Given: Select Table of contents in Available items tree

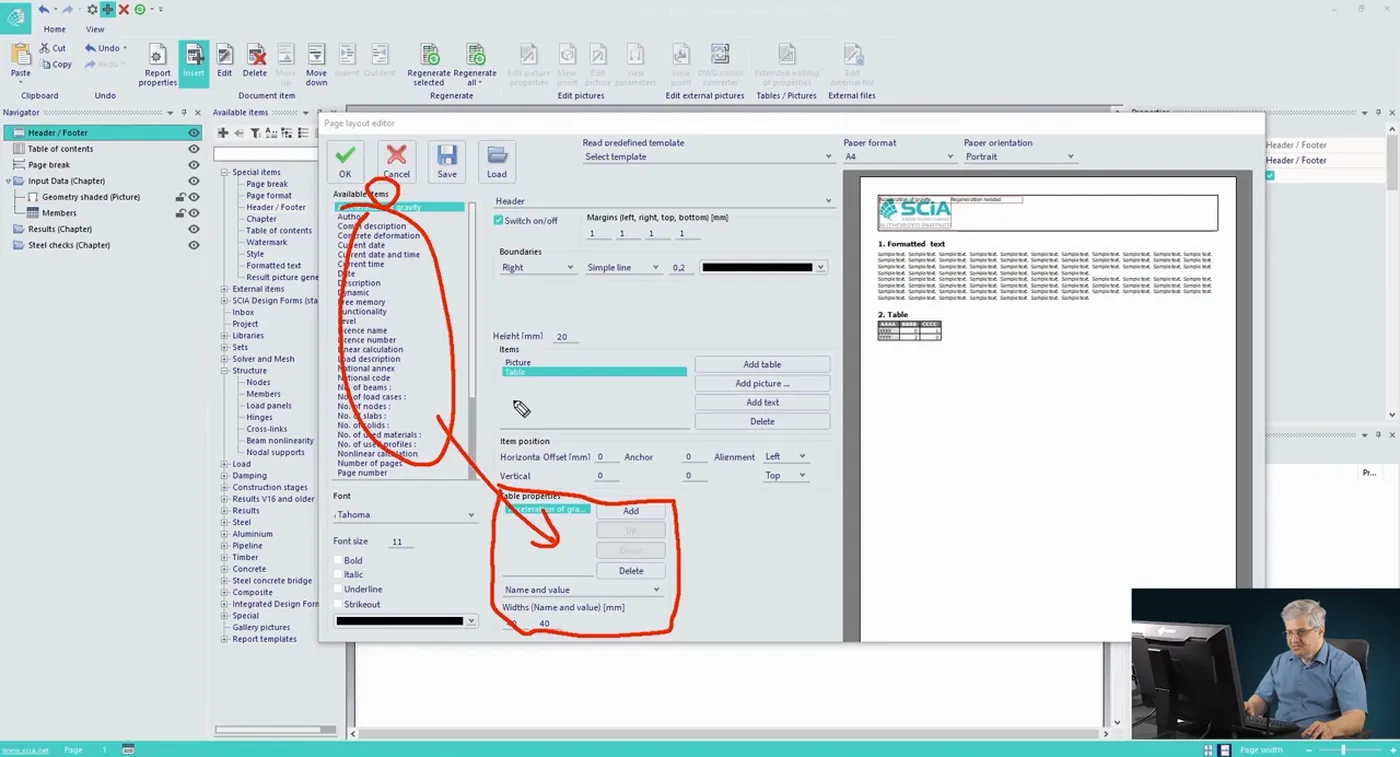Looking at the screenshot, I should coord(279,231).
